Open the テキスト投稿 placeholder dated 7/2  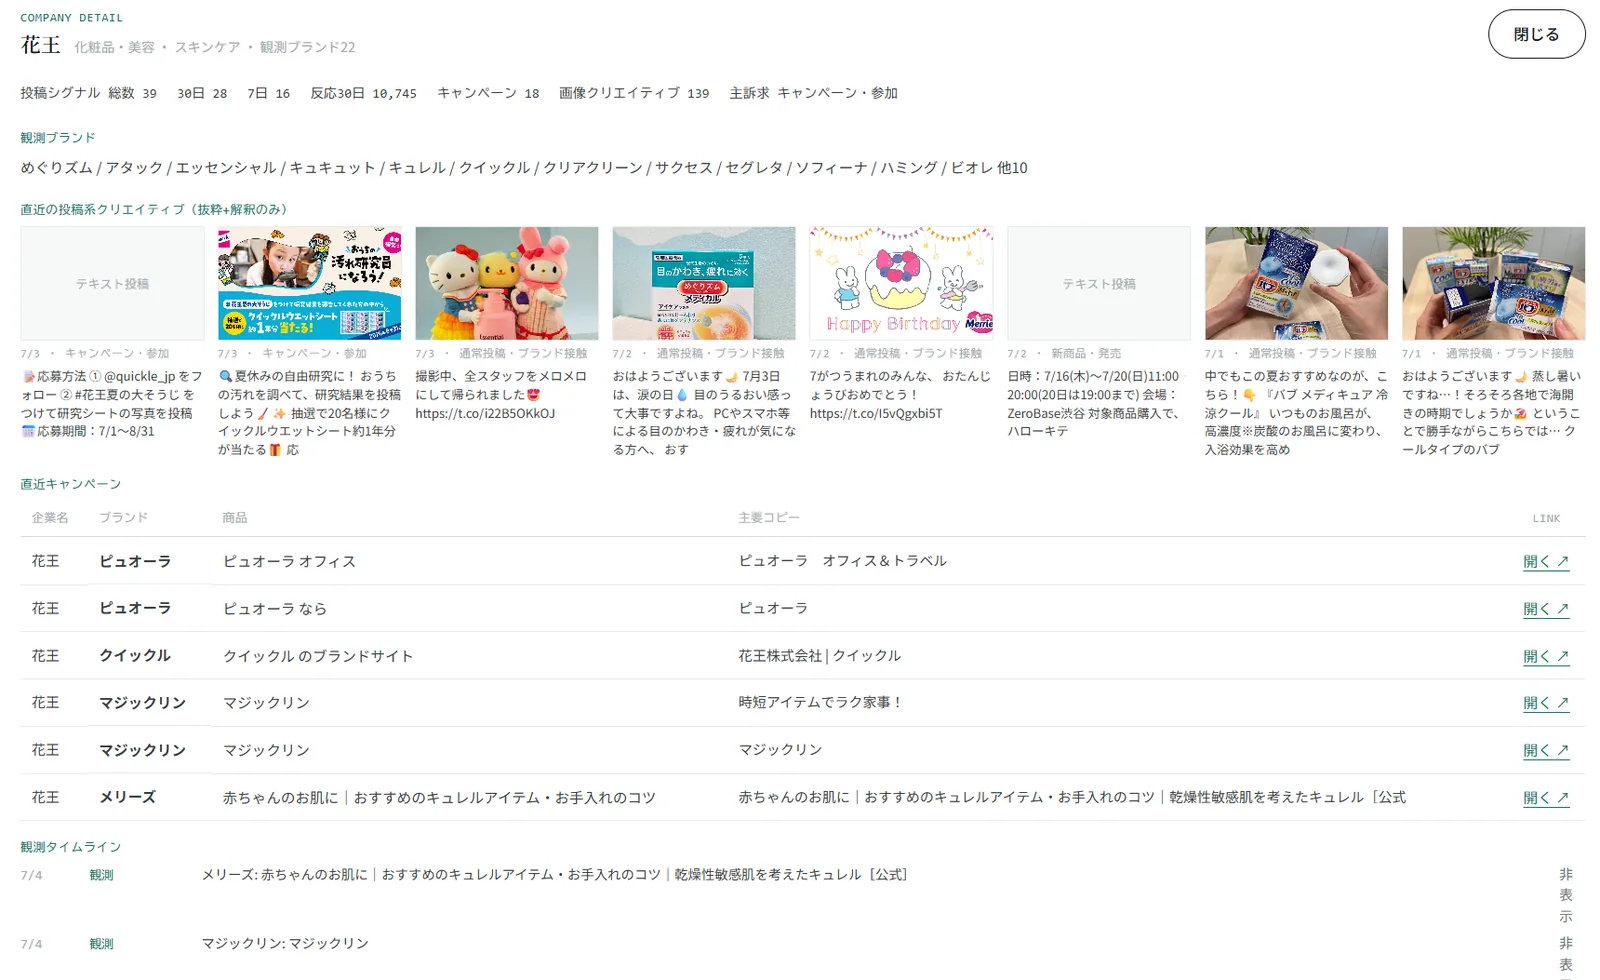(1099, 283)
